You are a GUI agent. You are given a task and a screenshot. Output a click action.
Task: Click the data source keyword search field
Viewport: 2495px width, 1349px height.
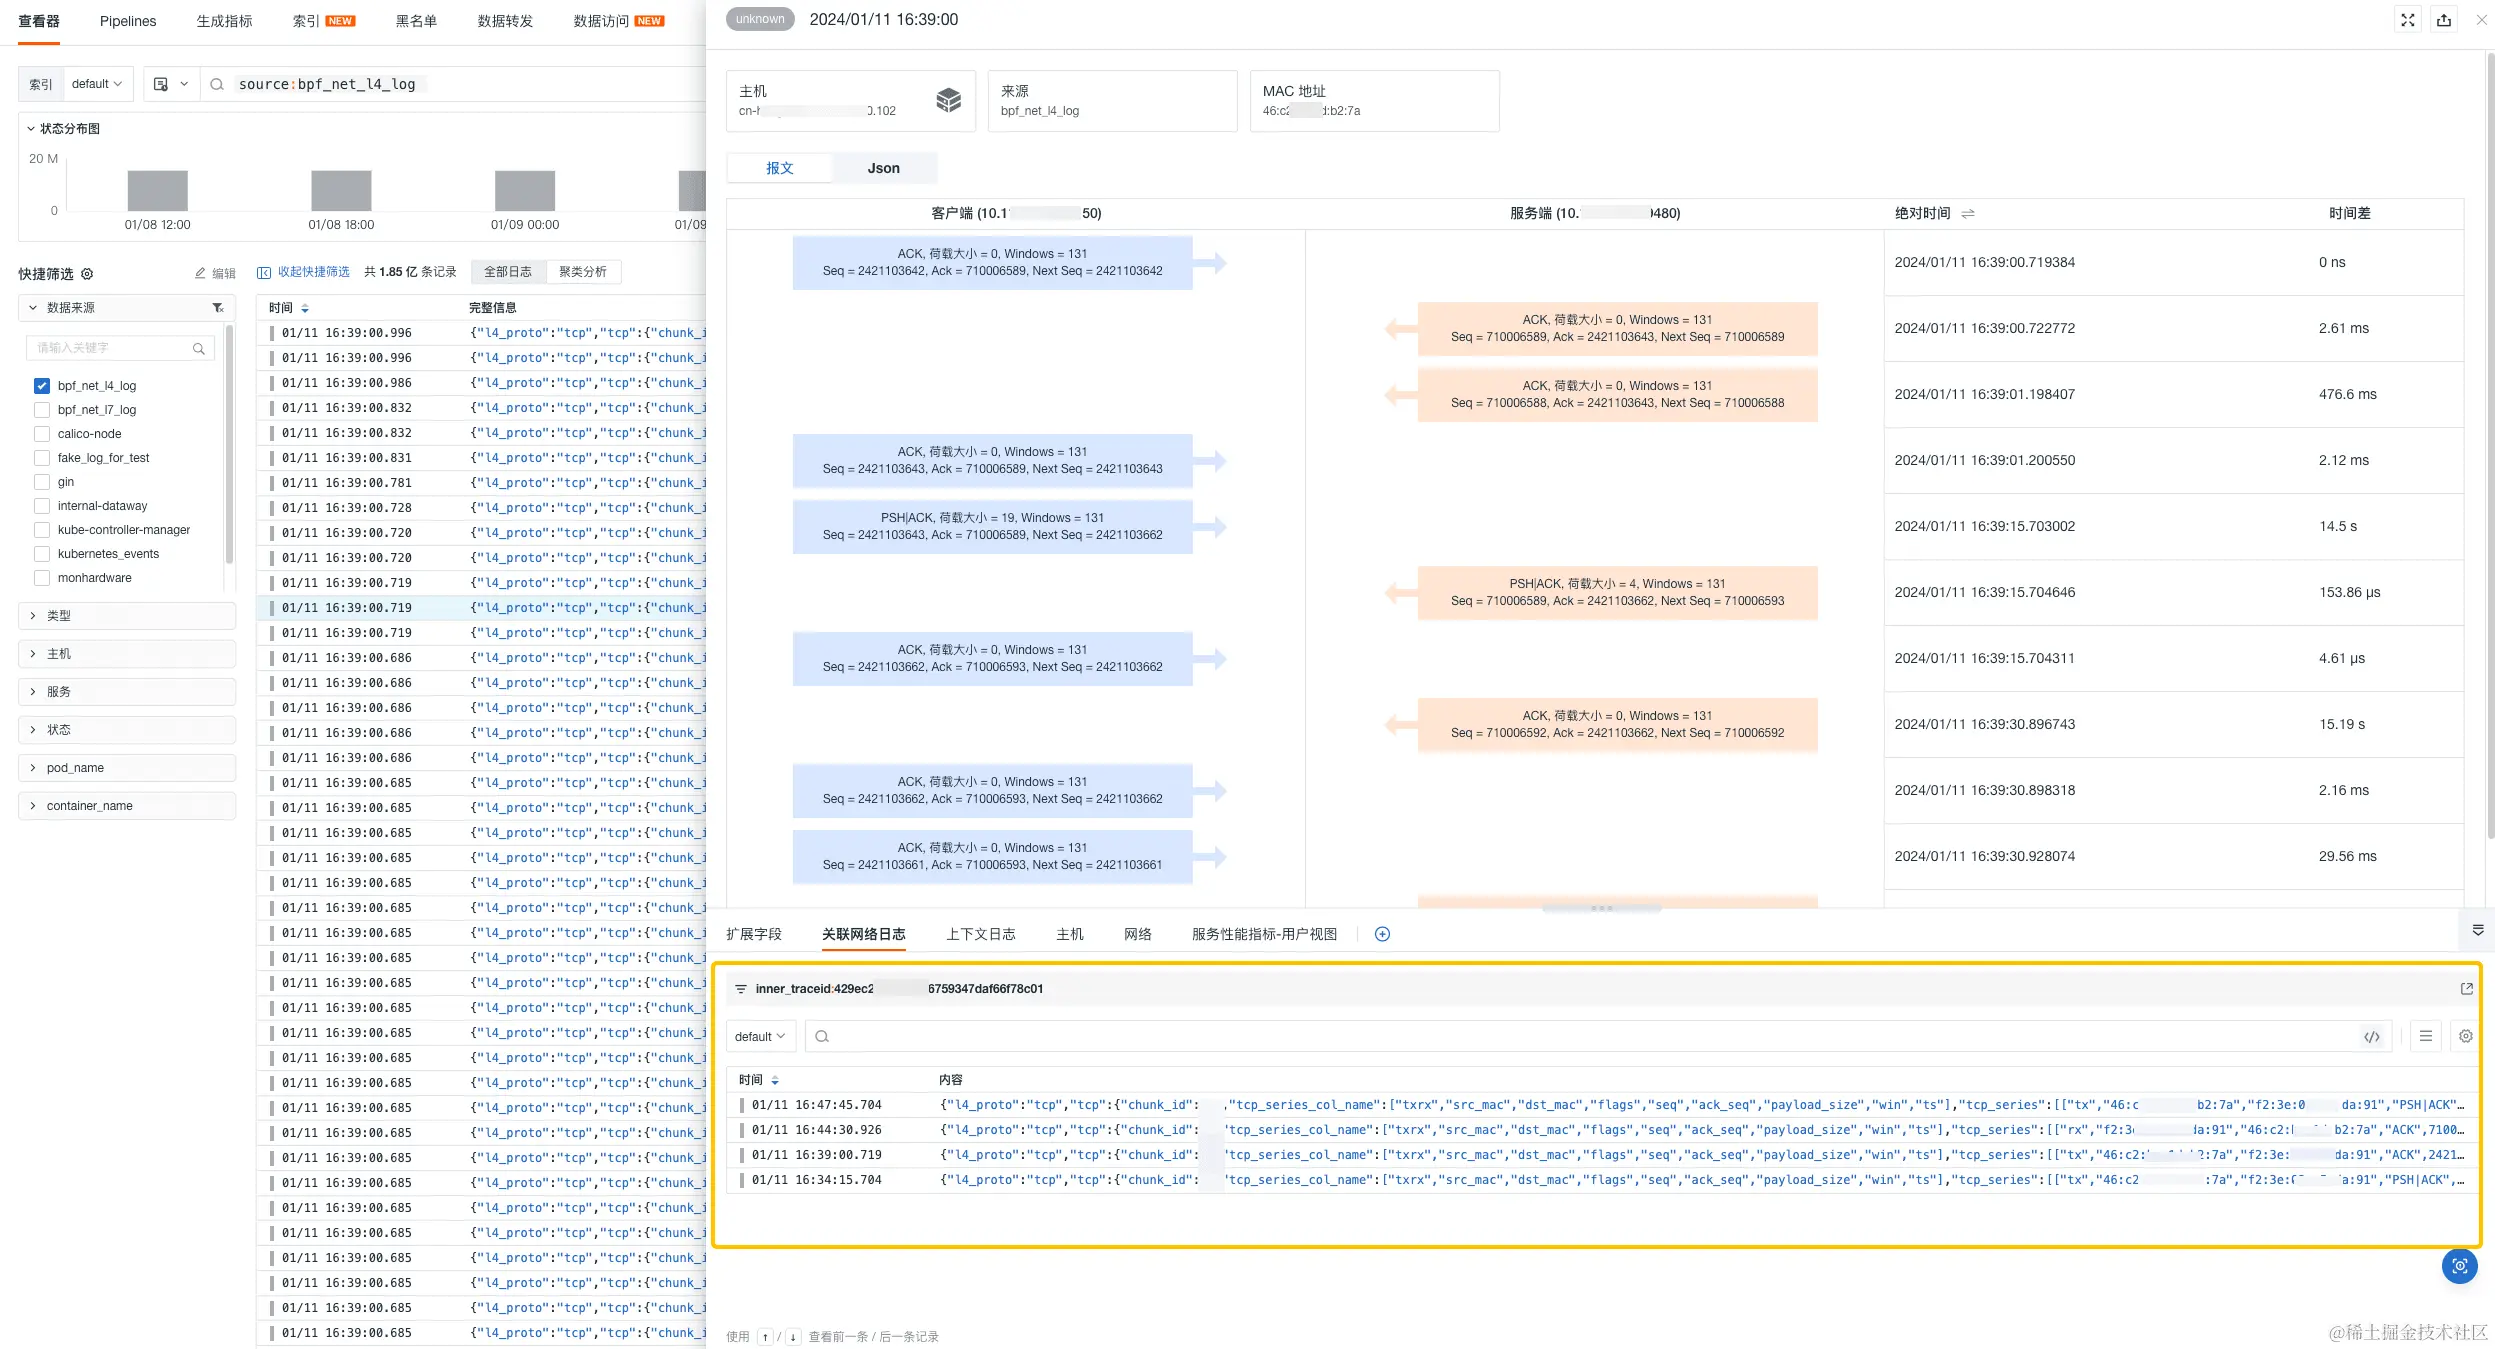112,348
